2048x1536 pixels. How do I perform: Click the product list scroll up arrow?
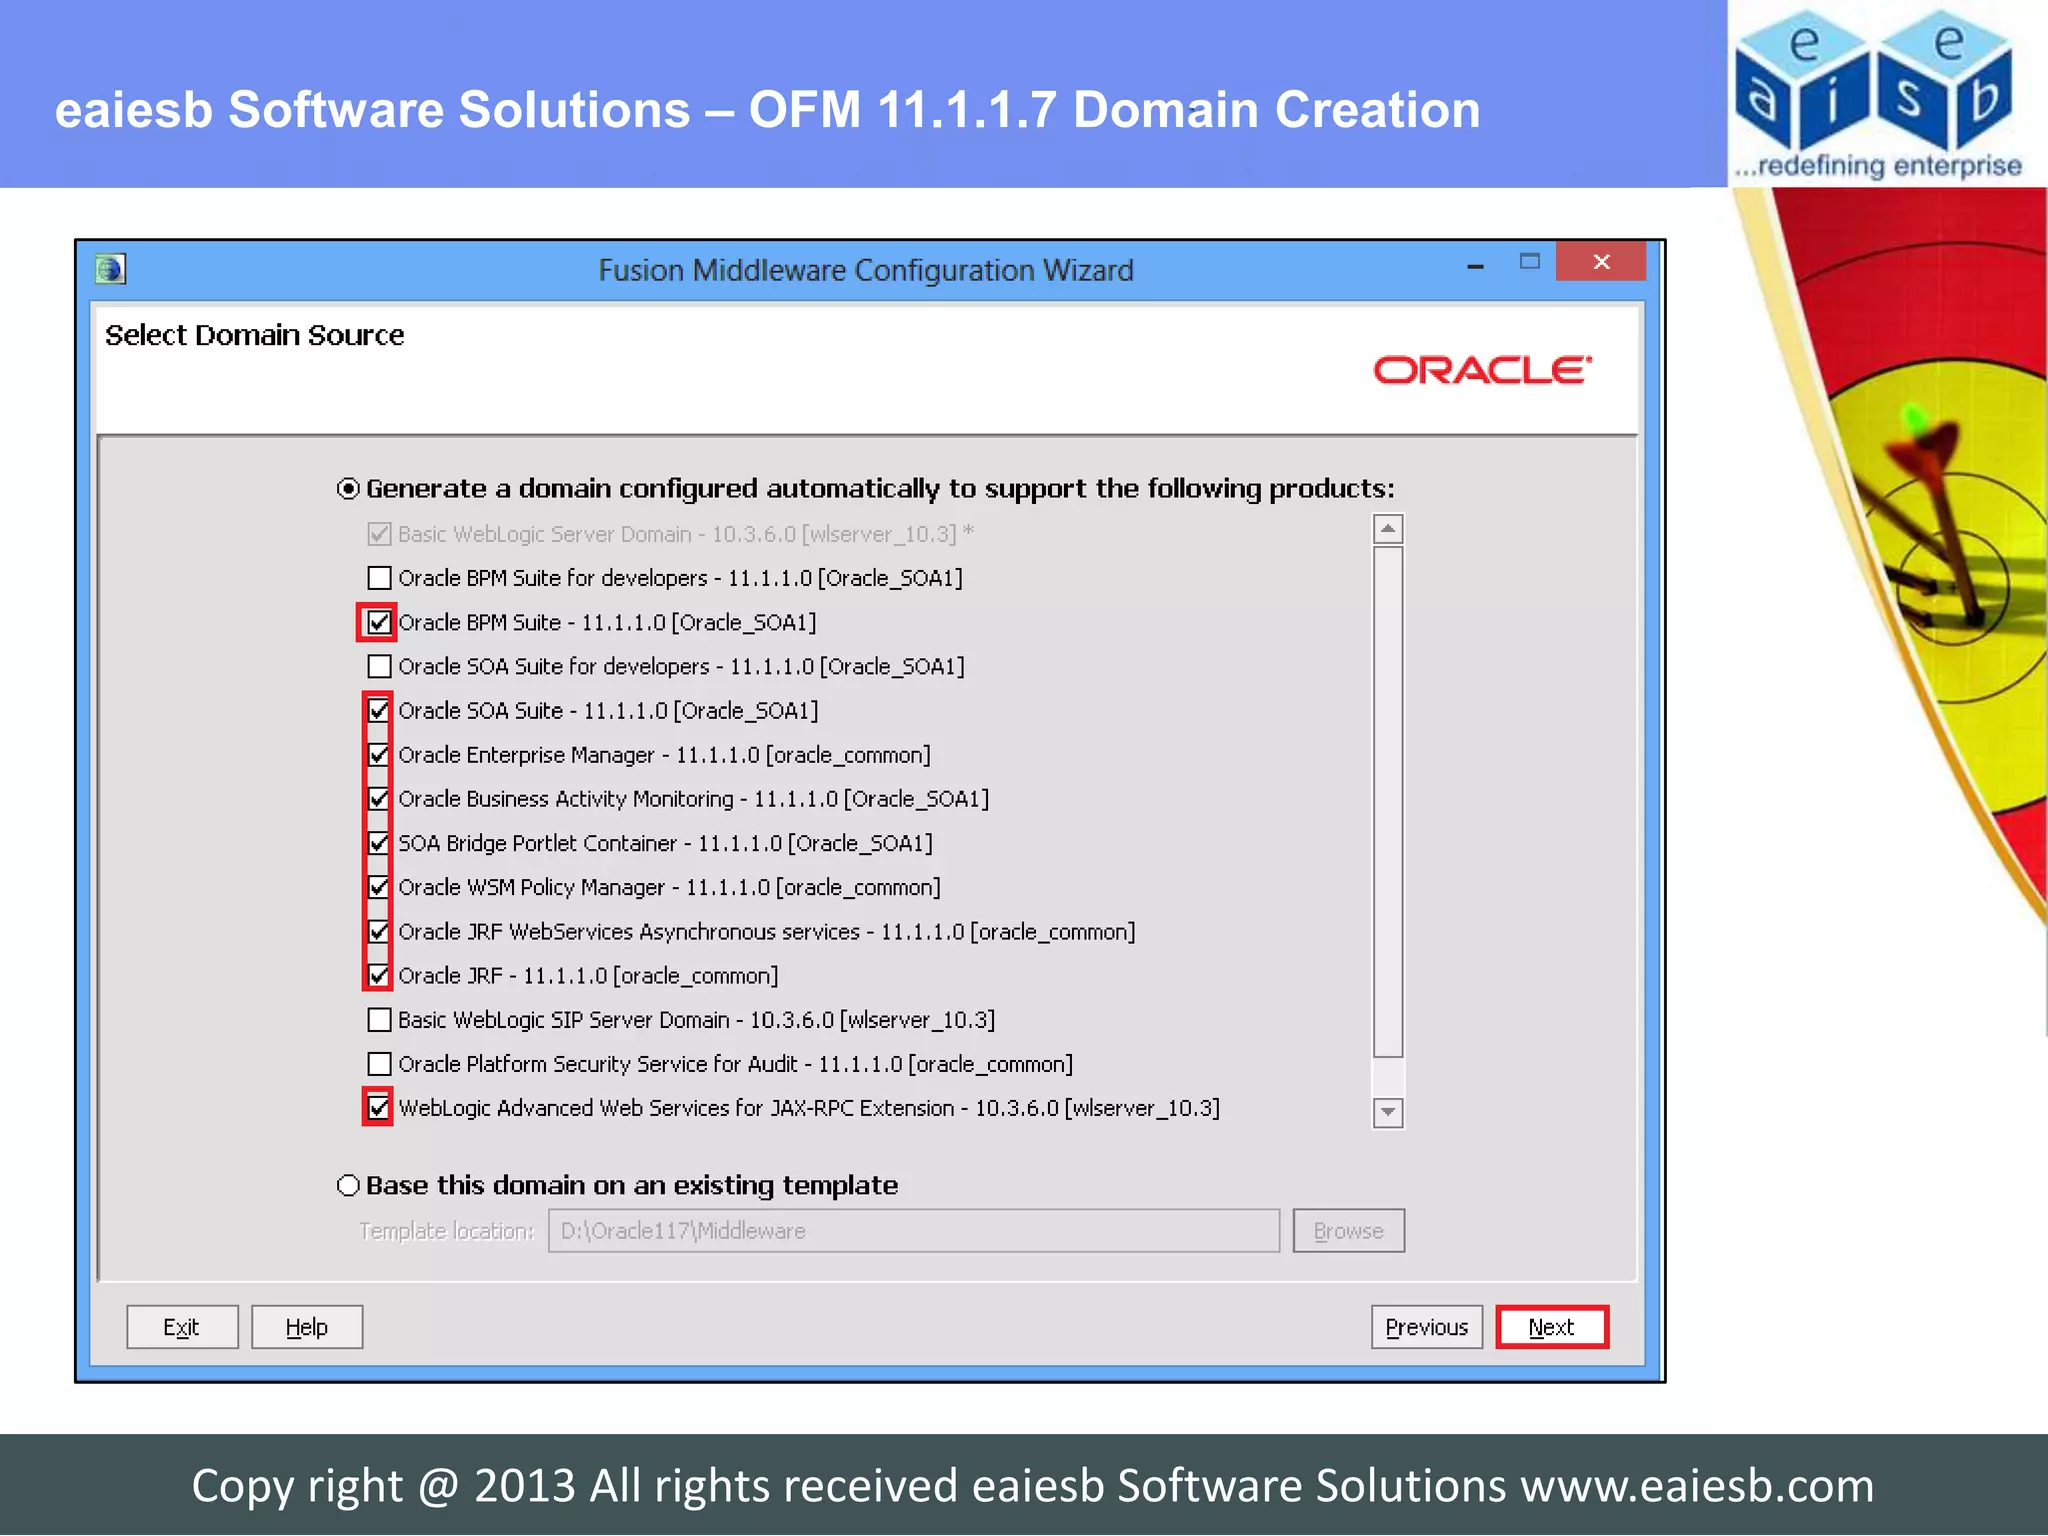pos(1388,529)
